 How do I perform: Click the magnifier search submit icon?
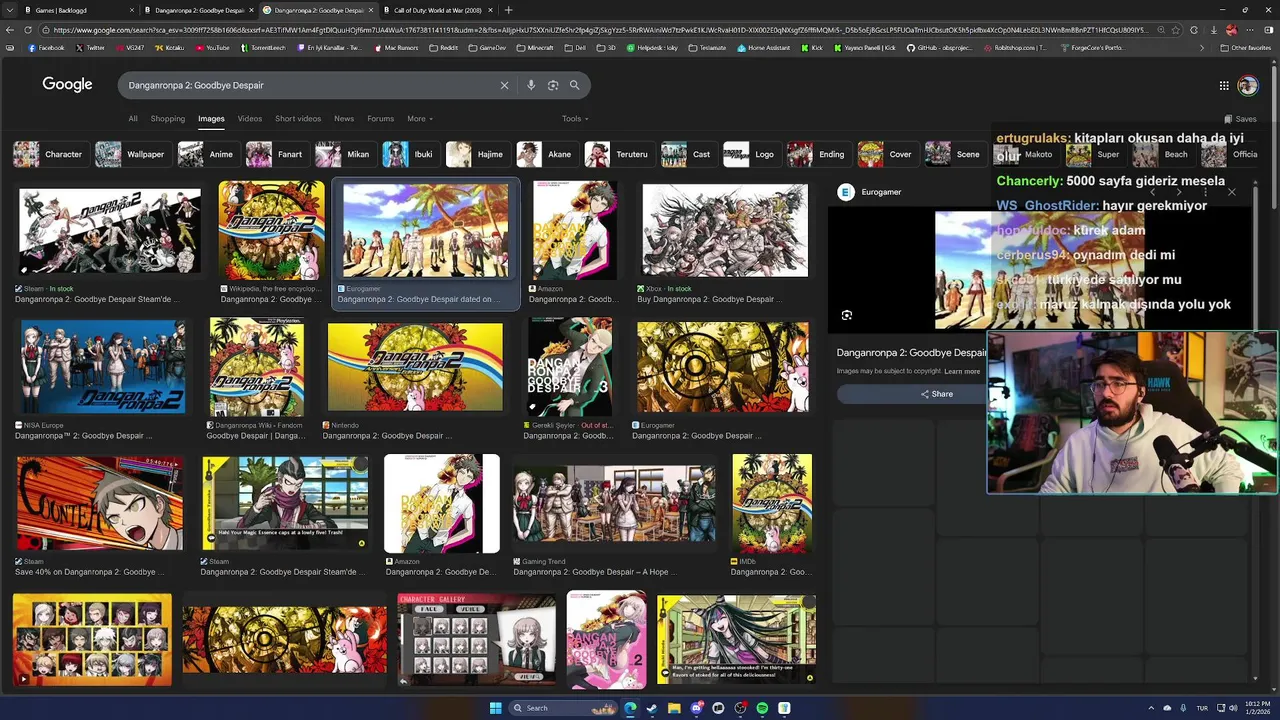(574, 85)
